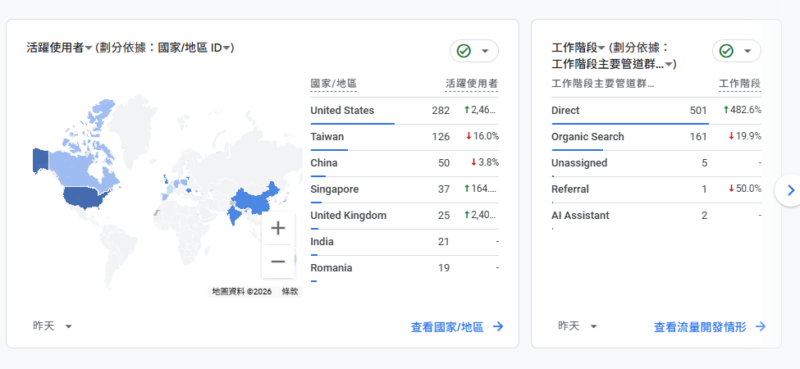Select the AI Assistant channel row
The image size is (800, 369).
[656, 215]
